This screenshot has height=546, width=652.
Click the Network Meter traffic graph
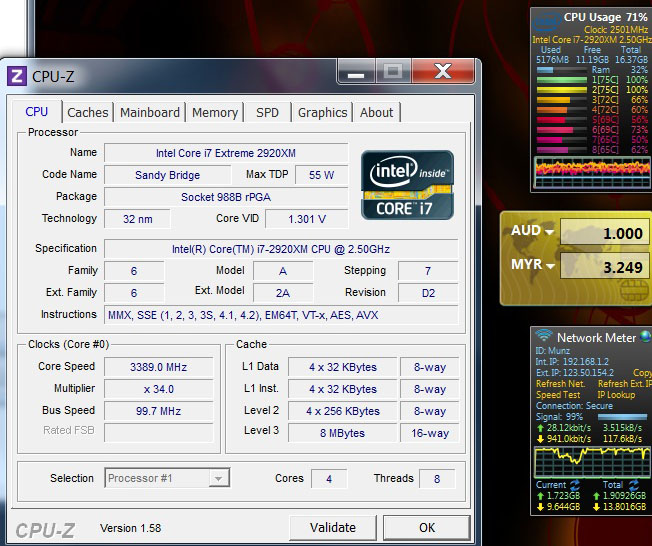[592, 462]
